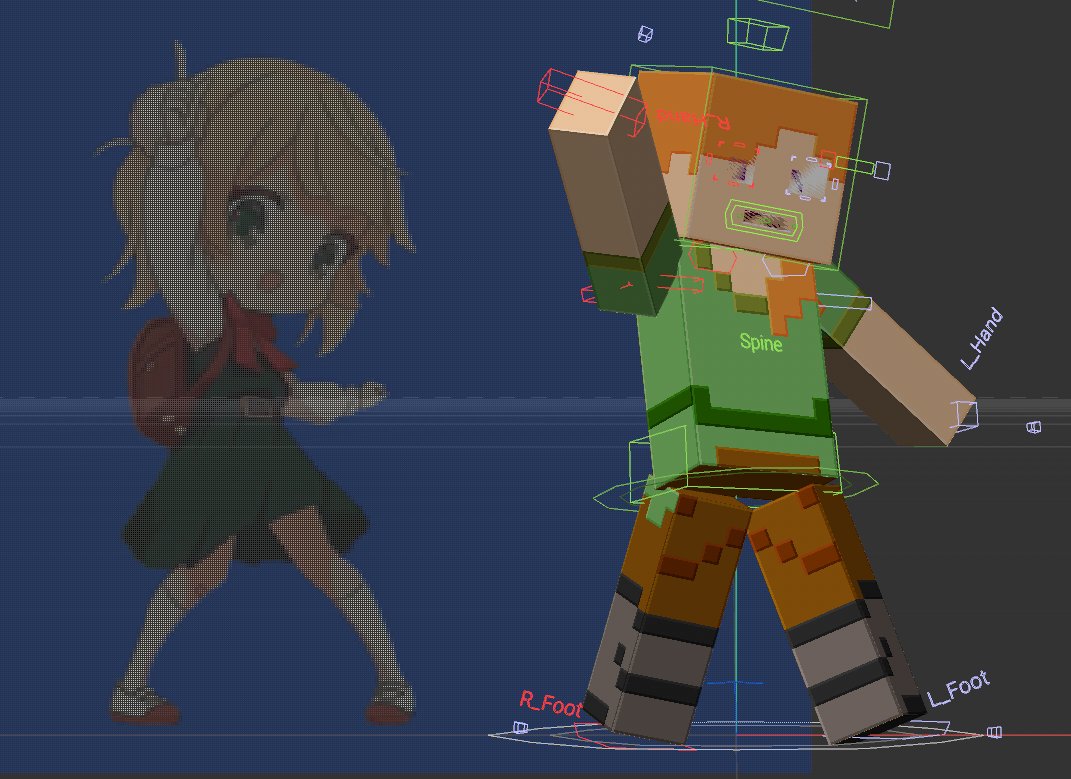This screenshot has height=779, width=1071.
Task: Select the small cube right of left hand
Action: (x=1033, y=427)
